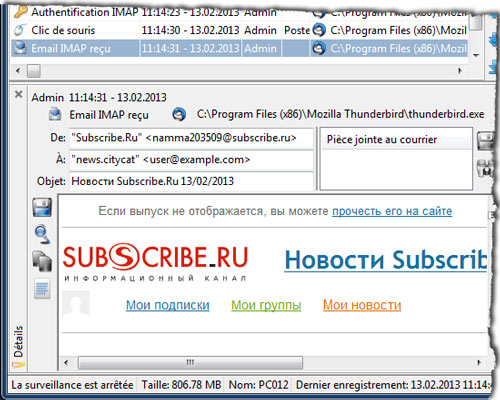The height and width of the screenshot is (400, 500).
Task: Click left arrow of event list horizontal scrollbar
Action: pos(18,71)
